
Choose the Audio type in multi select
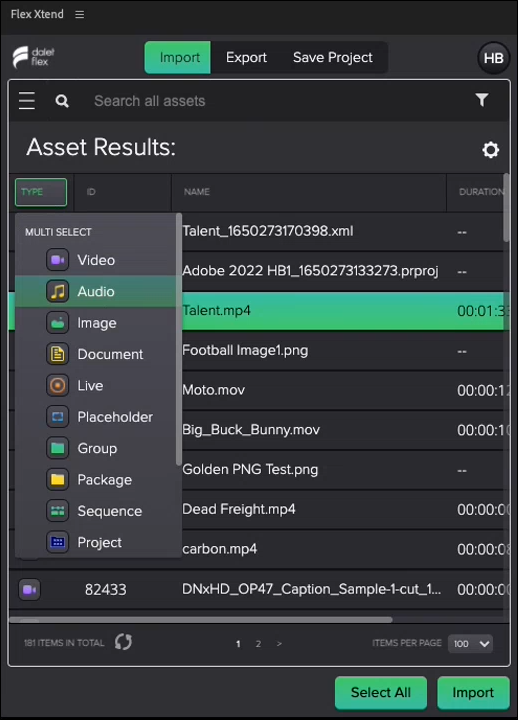(96, 291)
